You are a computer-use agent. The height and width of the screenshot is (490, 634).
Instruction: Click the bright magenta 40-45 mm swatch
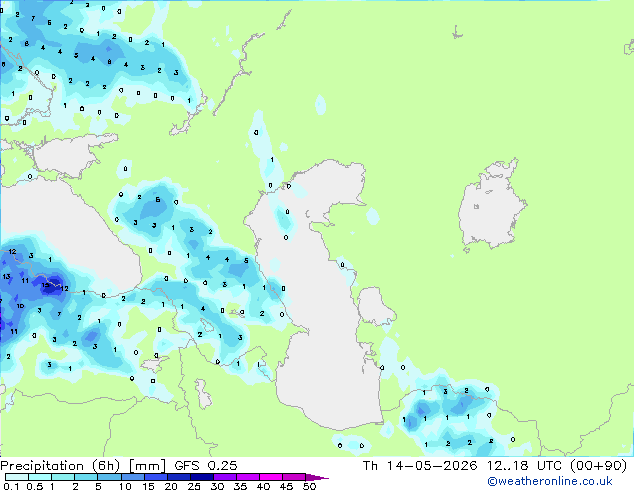click(271, 477)
